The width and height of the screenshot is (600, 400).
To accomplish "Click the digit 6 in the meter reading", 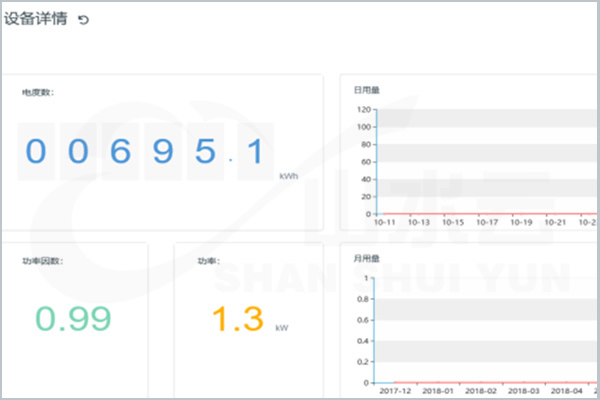I will [121, 152].
